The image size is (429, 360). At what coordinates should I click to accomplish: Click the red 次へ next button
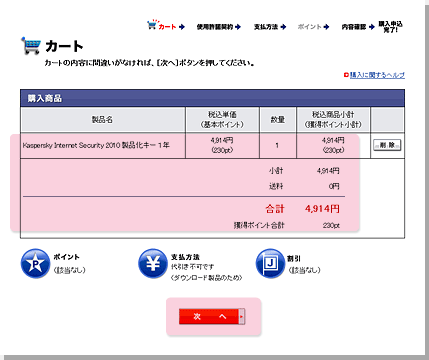212,316
